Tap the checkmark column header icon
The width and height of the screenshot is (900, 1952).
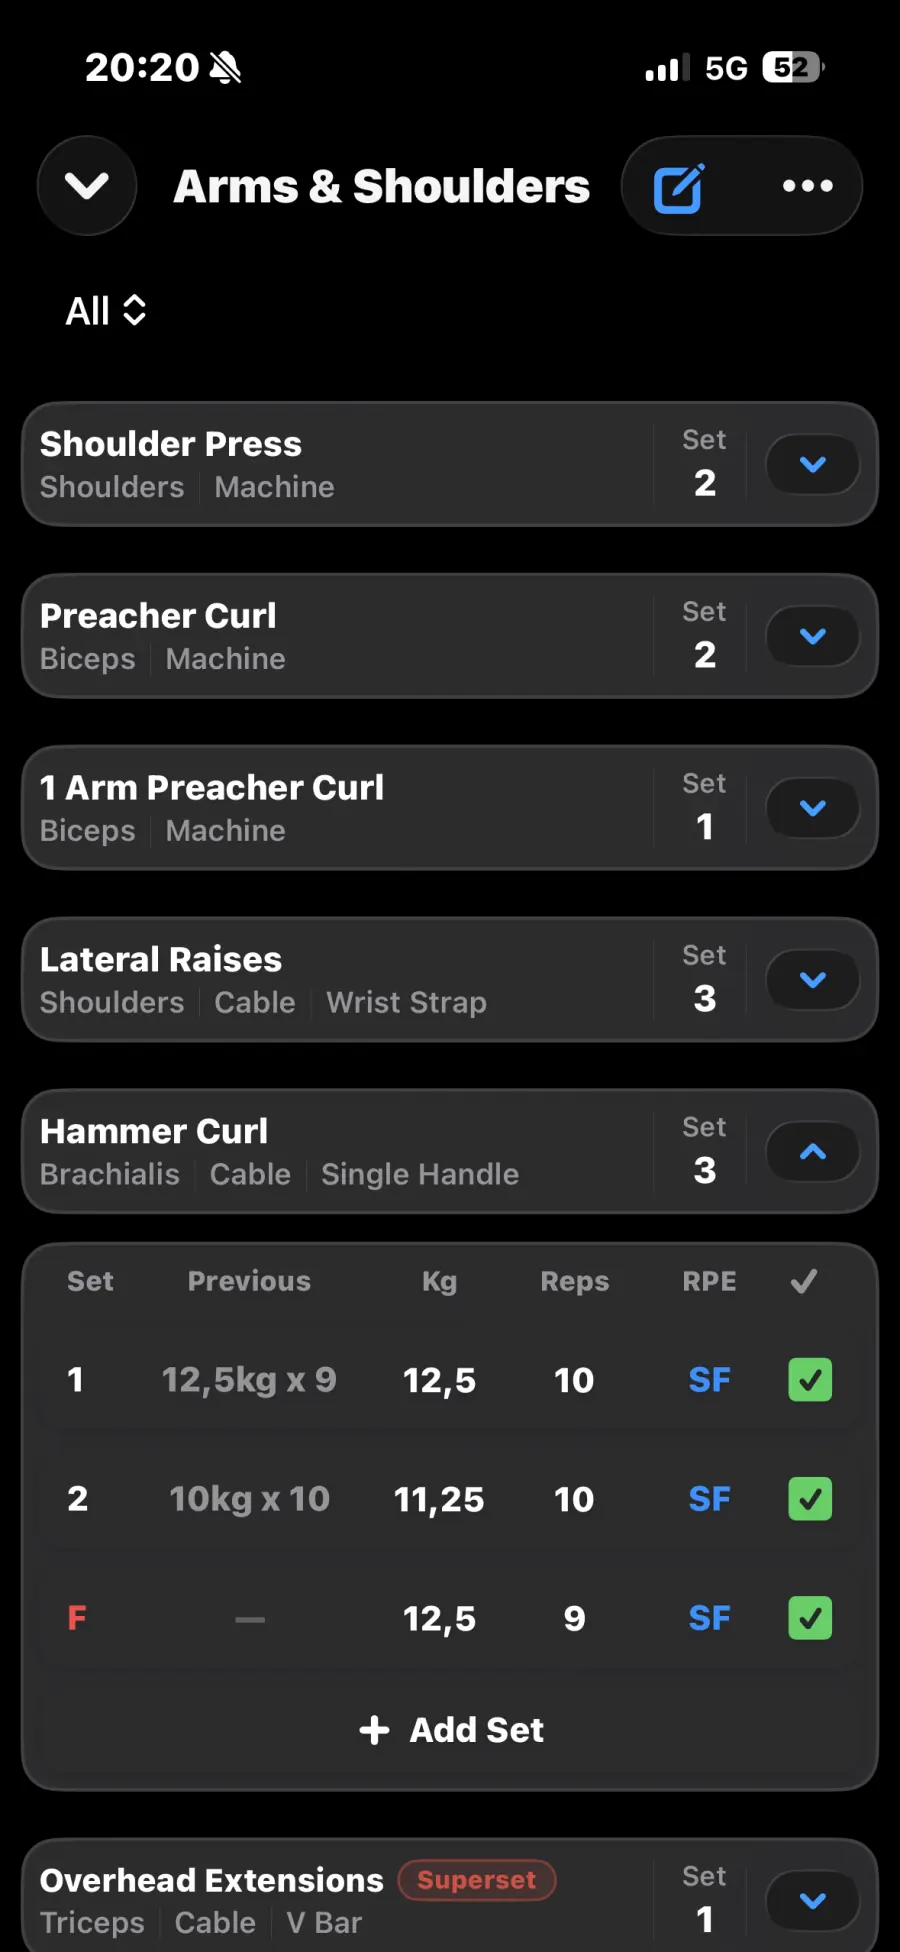pyautogui.click(x=804, y=1281)
